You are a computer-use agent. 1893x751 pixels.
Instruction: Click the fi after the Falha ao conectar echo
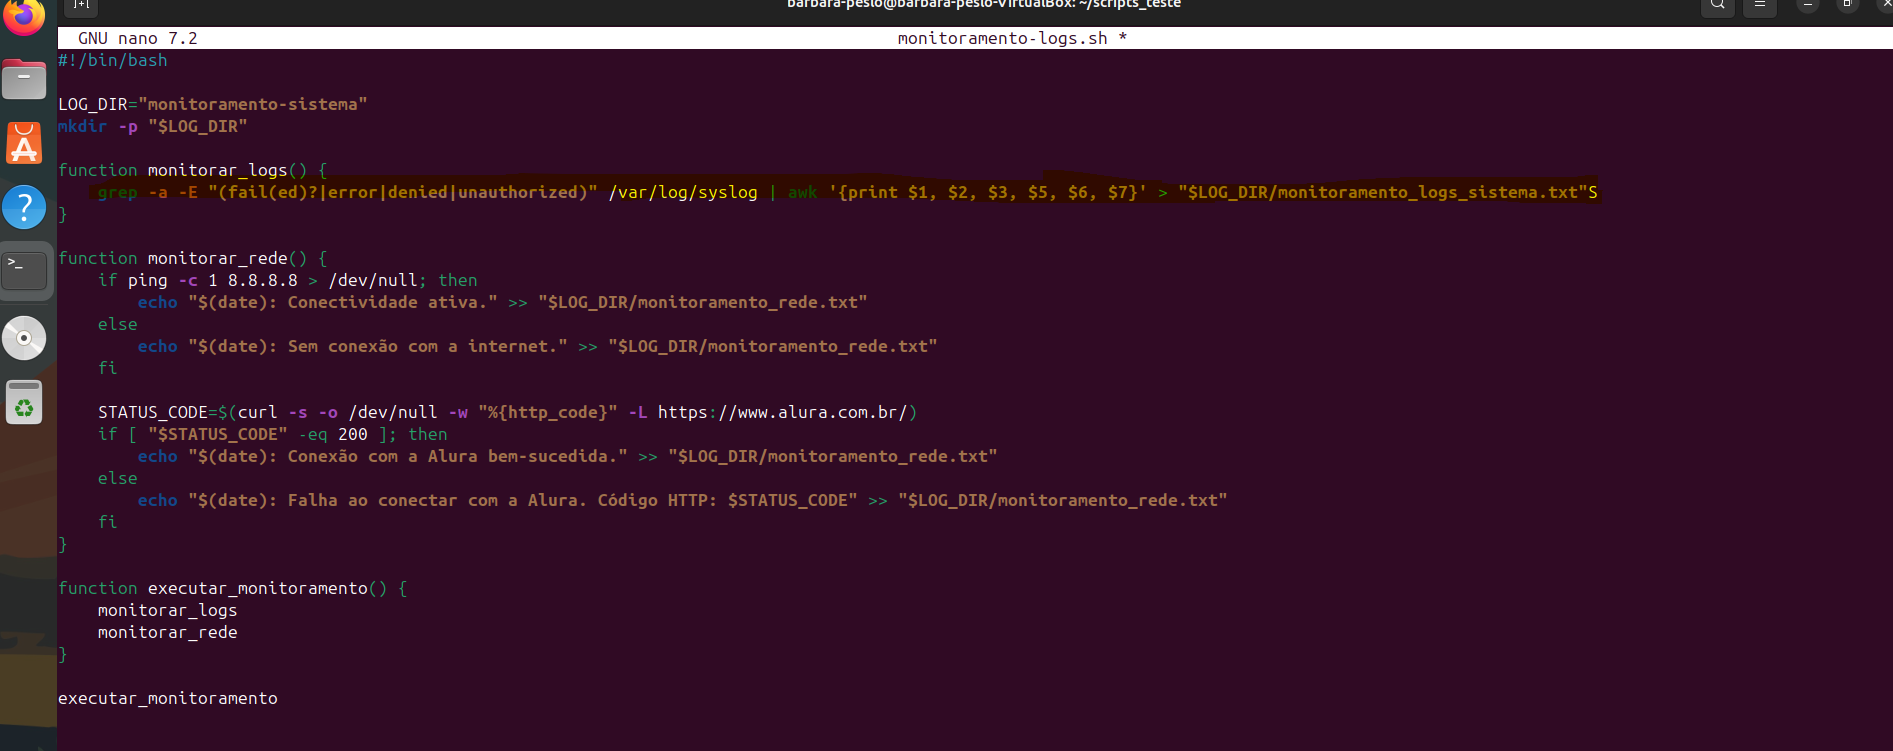pyautogui.click(x=108, y=522)
